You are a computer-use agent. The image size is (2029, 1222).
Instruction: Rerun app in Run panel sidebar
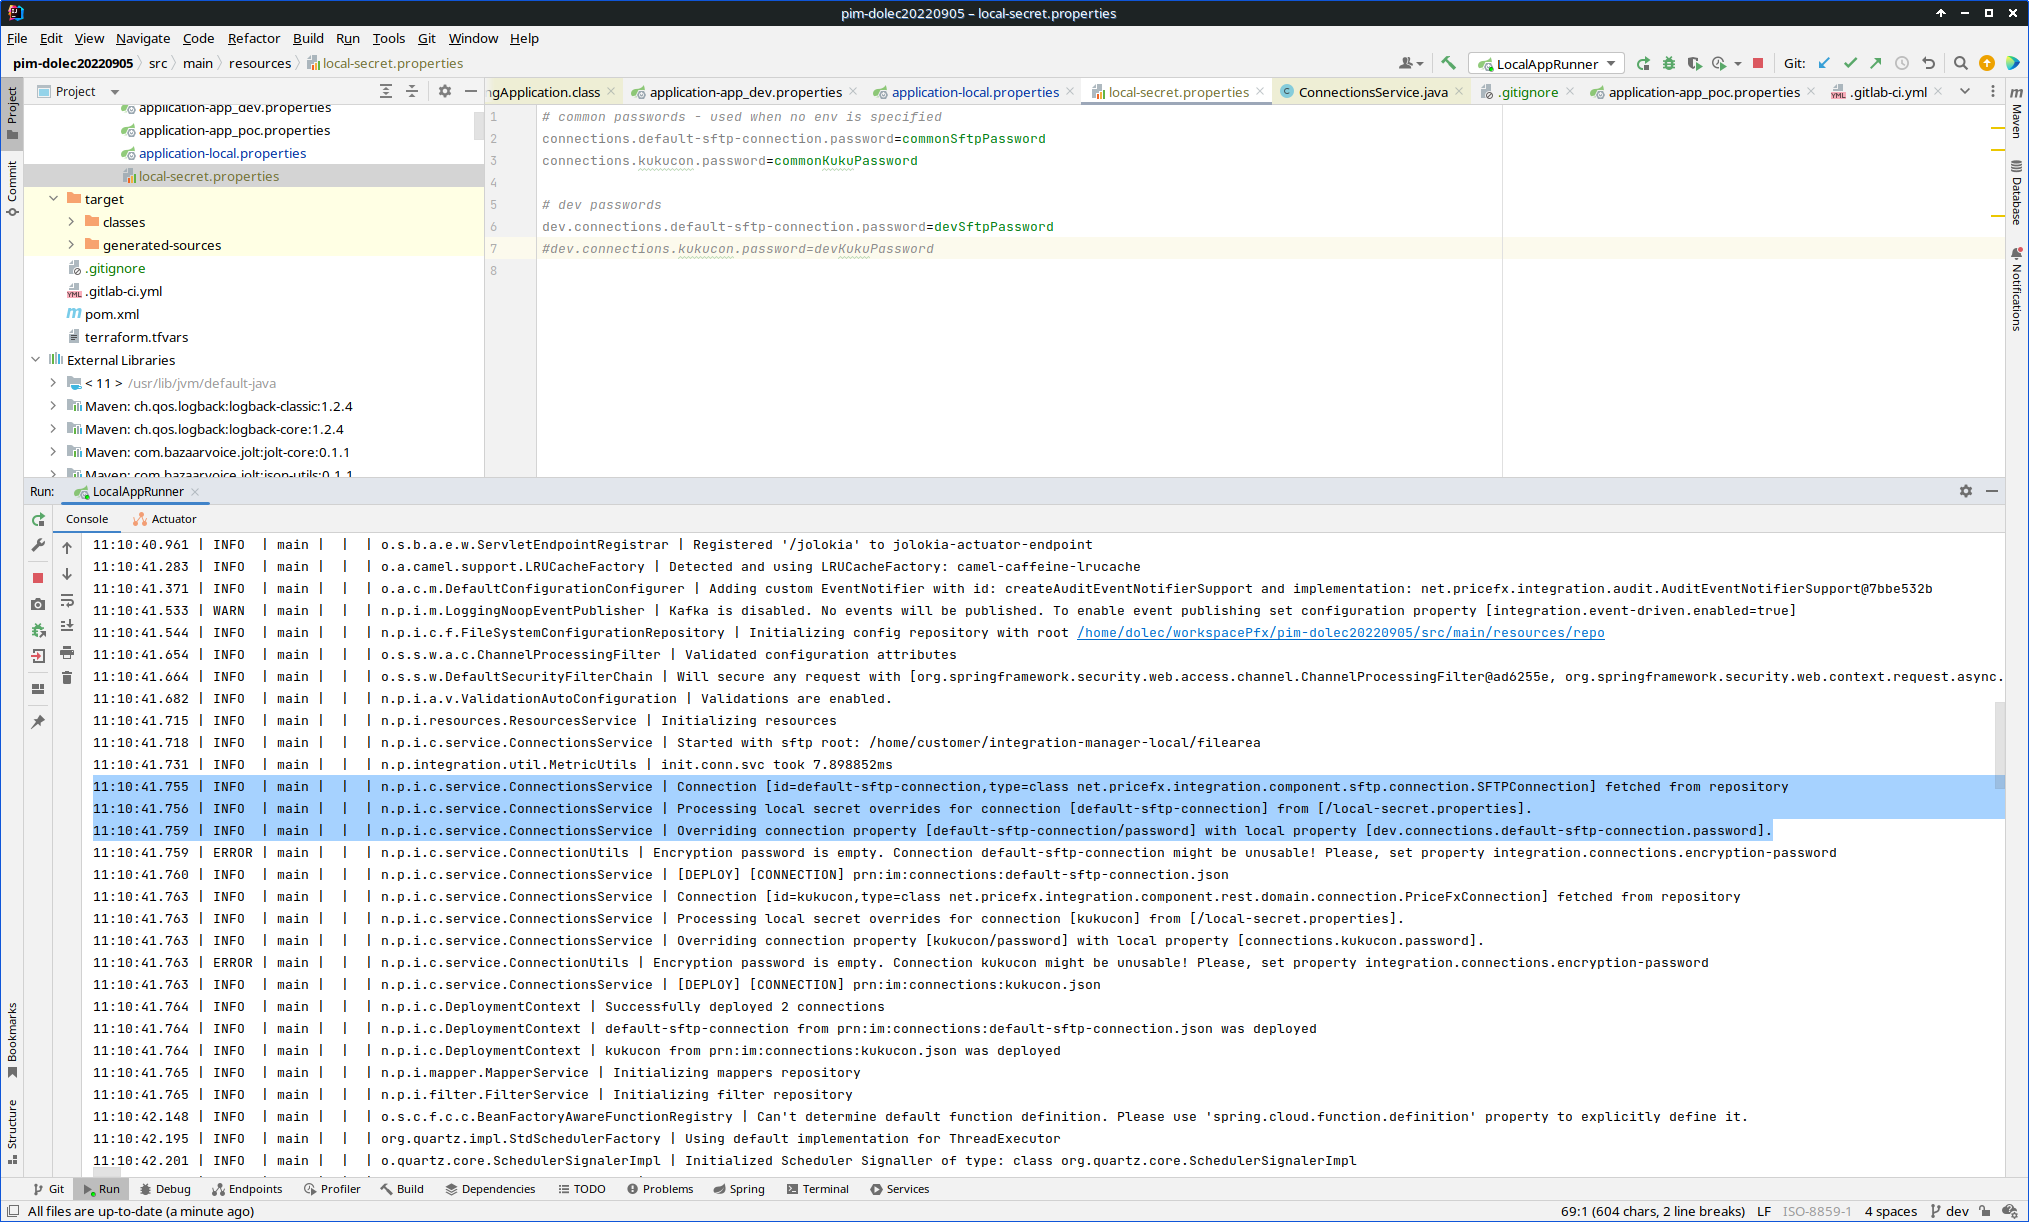[38, 519]
